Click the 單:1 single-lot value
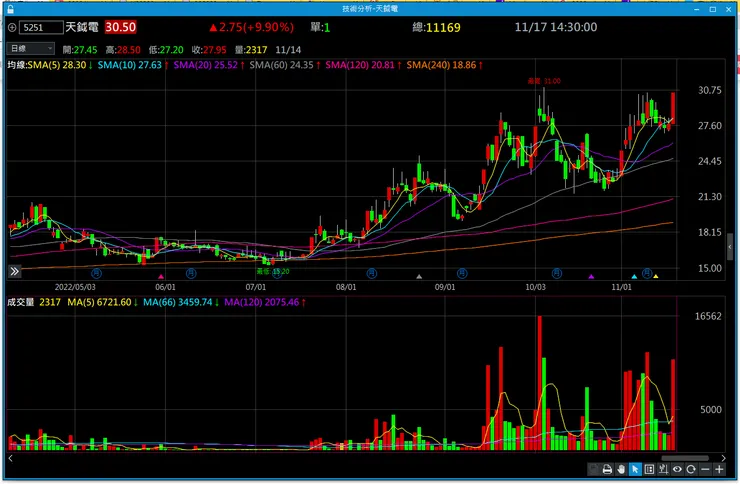Screen dimensions: 740x484 tap(320, 27)
